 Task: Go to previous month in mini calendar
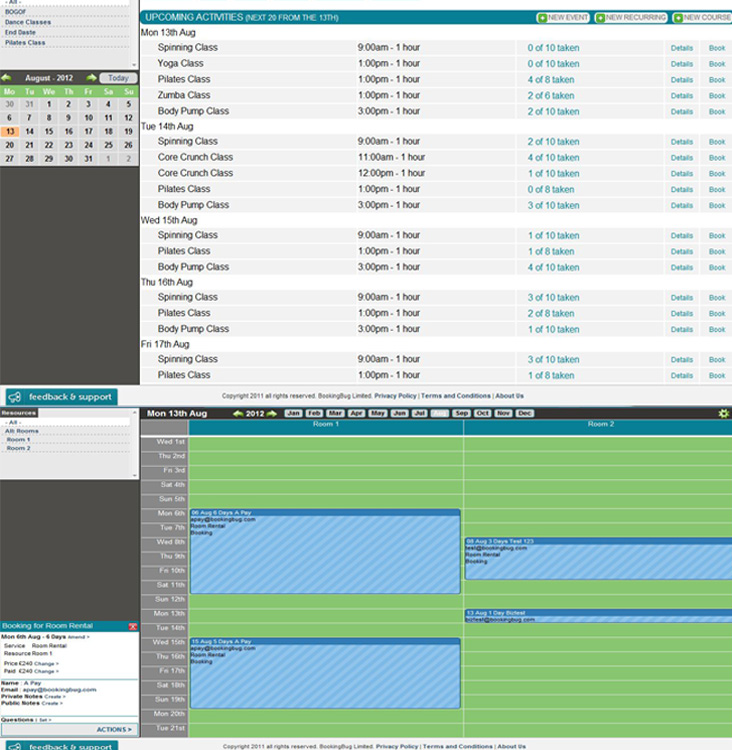[7, 78]
